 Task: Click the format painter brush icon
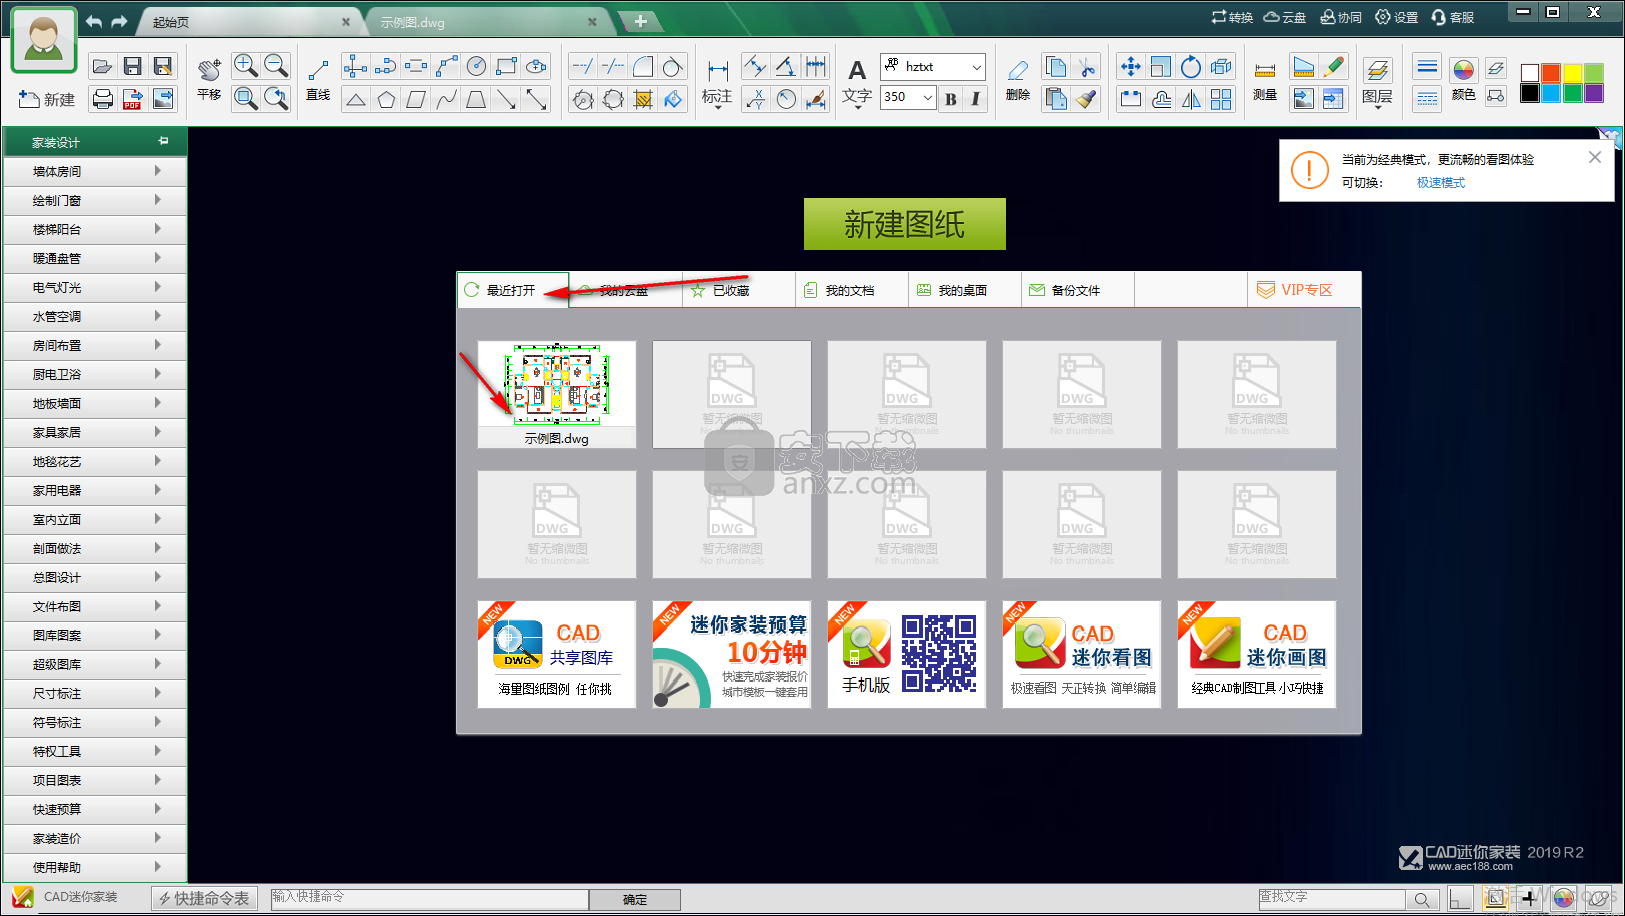coord(1086,99)
